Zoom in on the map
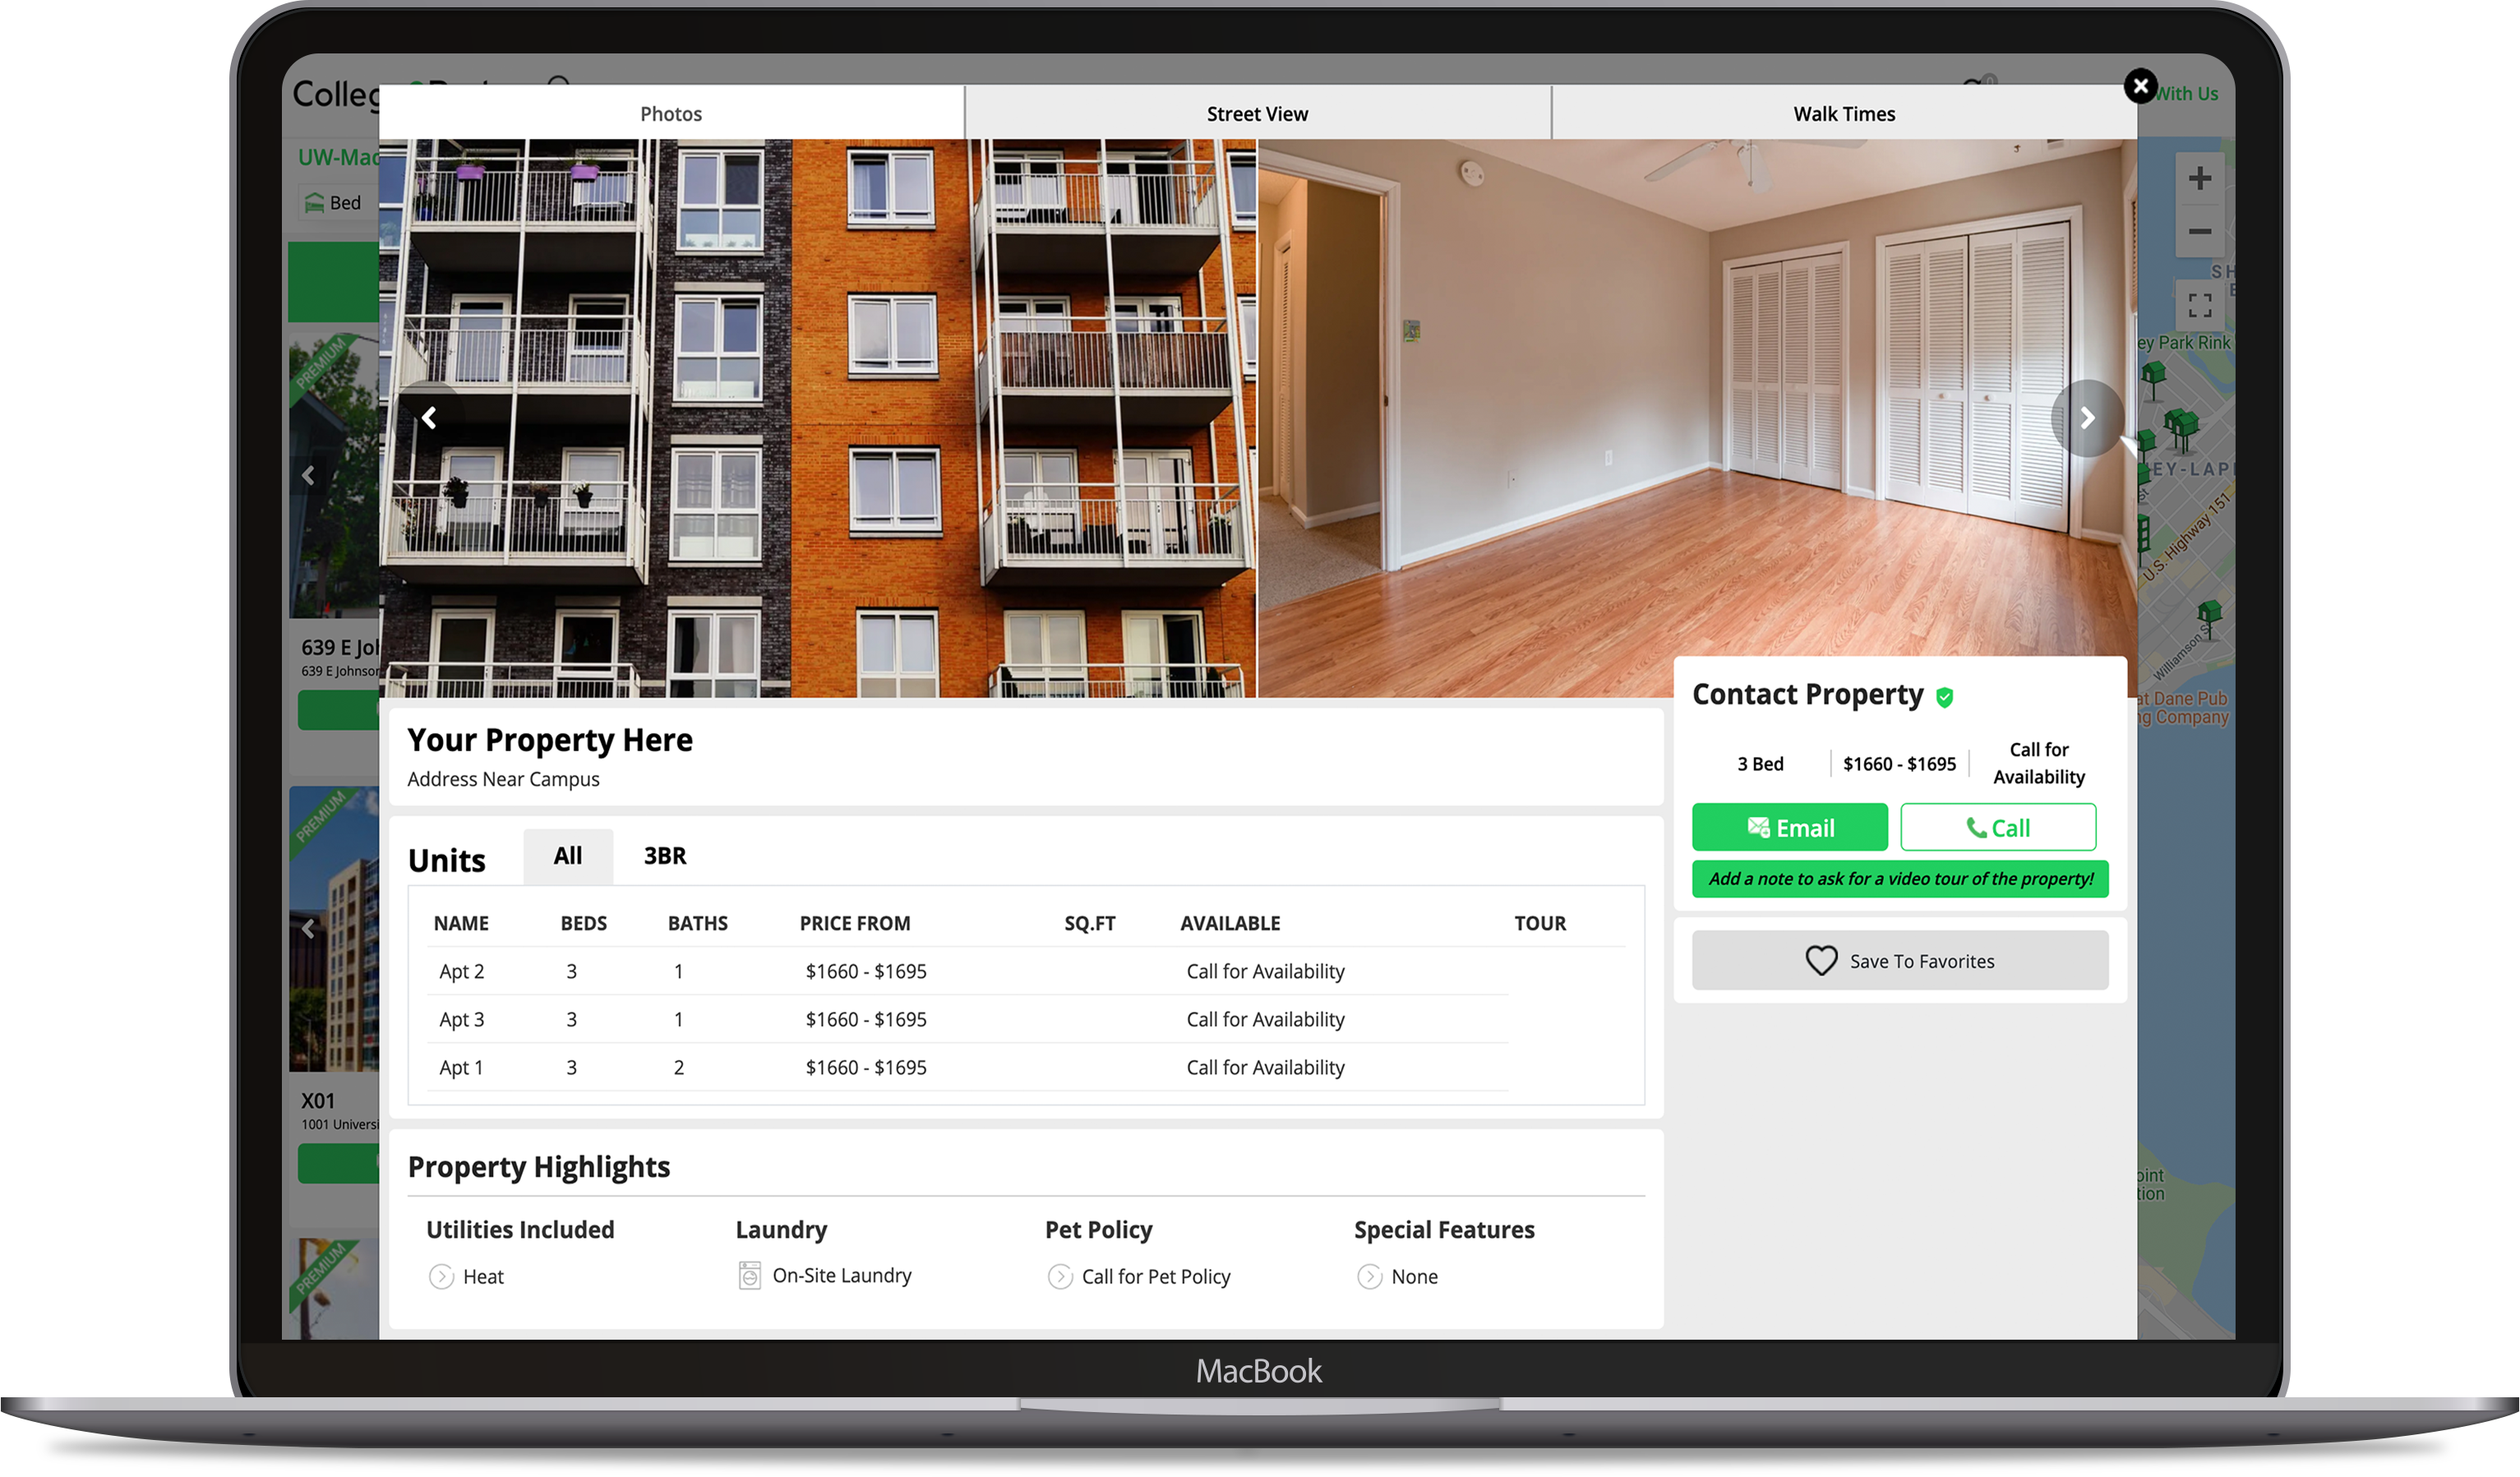 (x=2199, y=179)
